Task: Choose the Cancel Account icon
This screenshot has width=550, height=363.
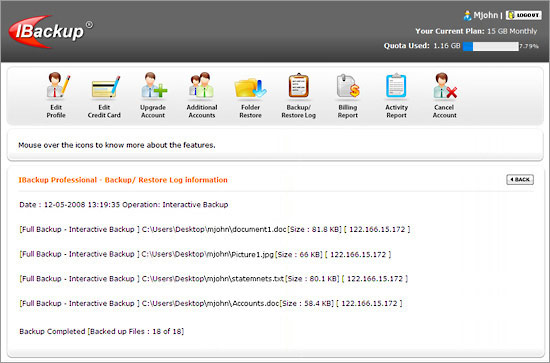Action: click(445, 85)
